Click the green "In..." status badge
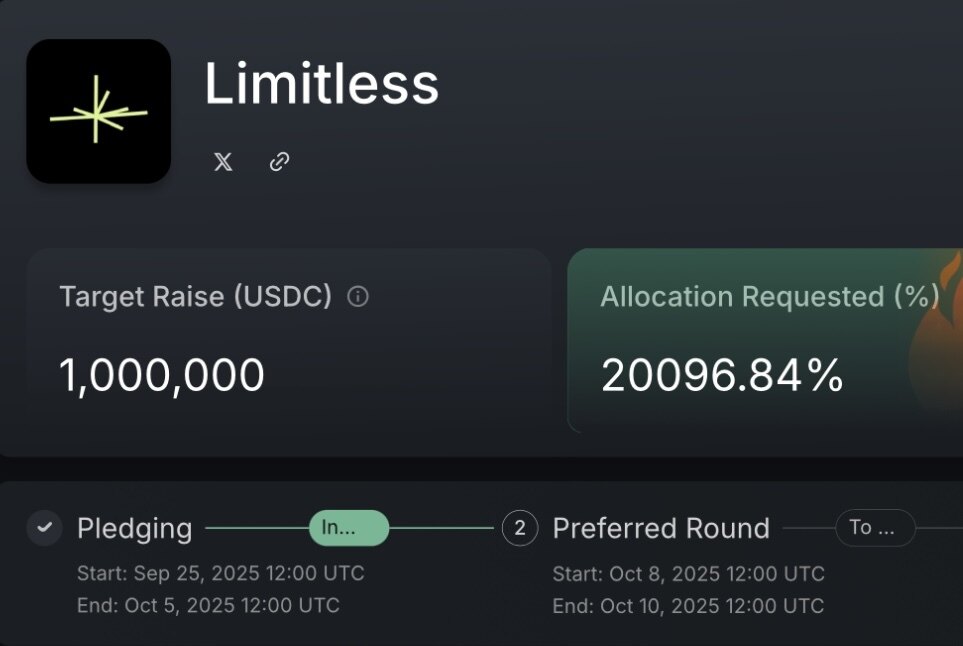The width and height of the screenshot is (963, 646). (348, 528)
